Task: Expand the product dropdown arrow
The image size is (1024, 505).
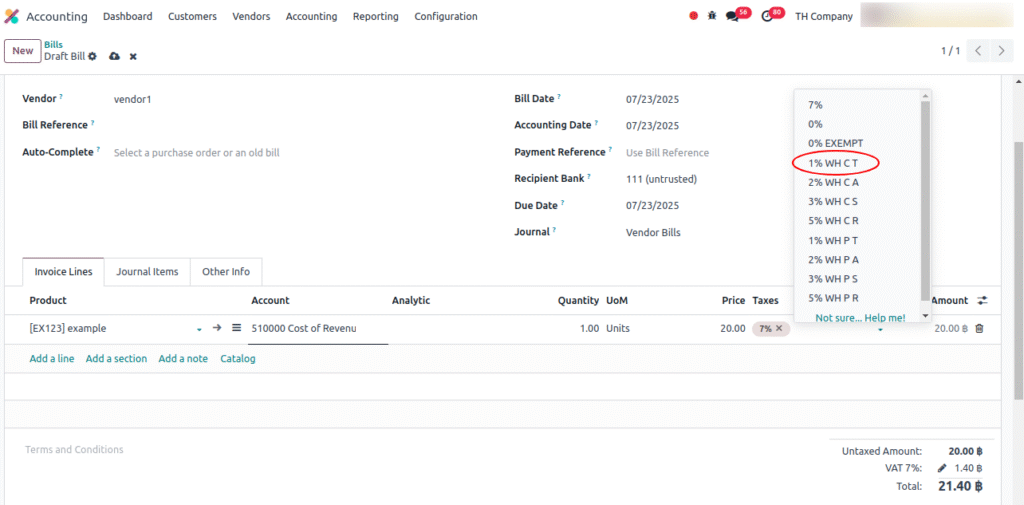Action: (199, 330)
